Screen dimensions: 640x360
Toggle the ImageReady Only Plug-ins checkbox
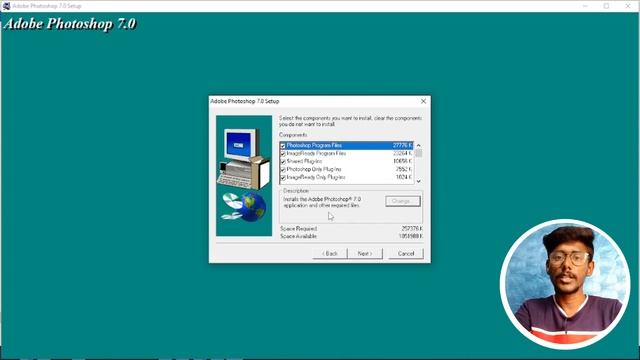(x=283, y=178)
